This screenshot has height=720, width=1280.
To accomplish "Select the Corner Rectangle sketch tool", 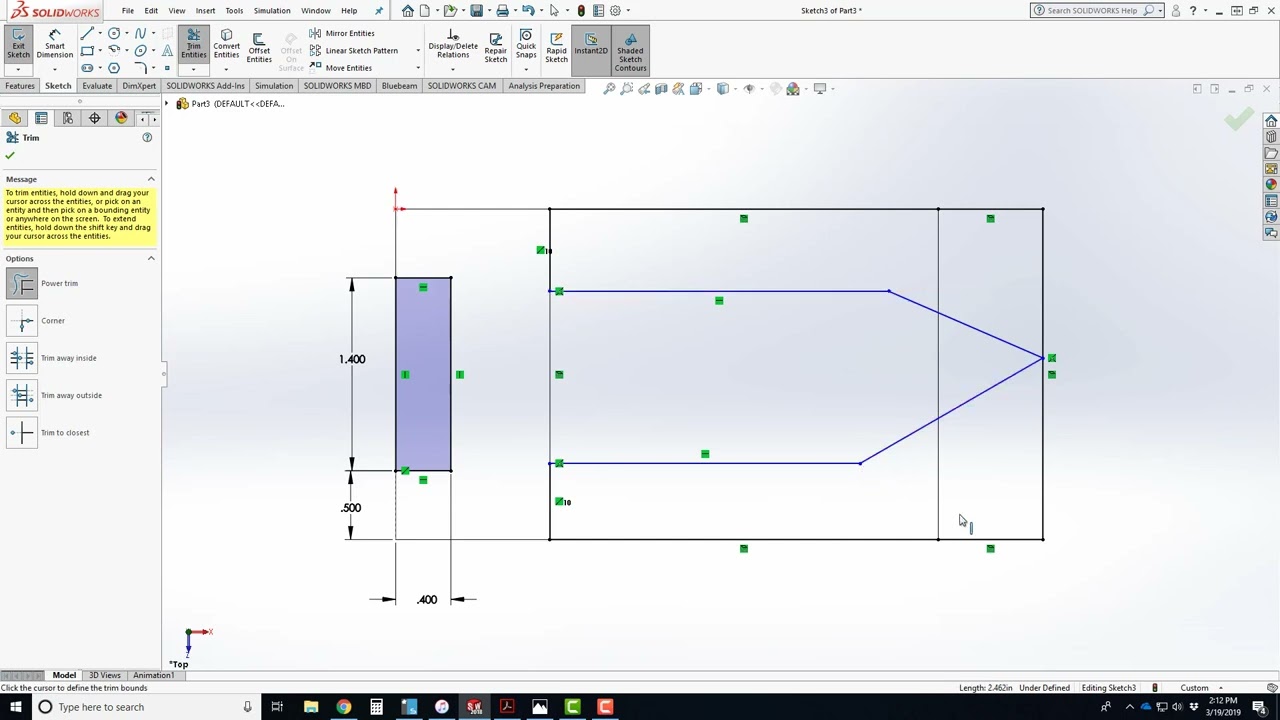I will 87,51.
